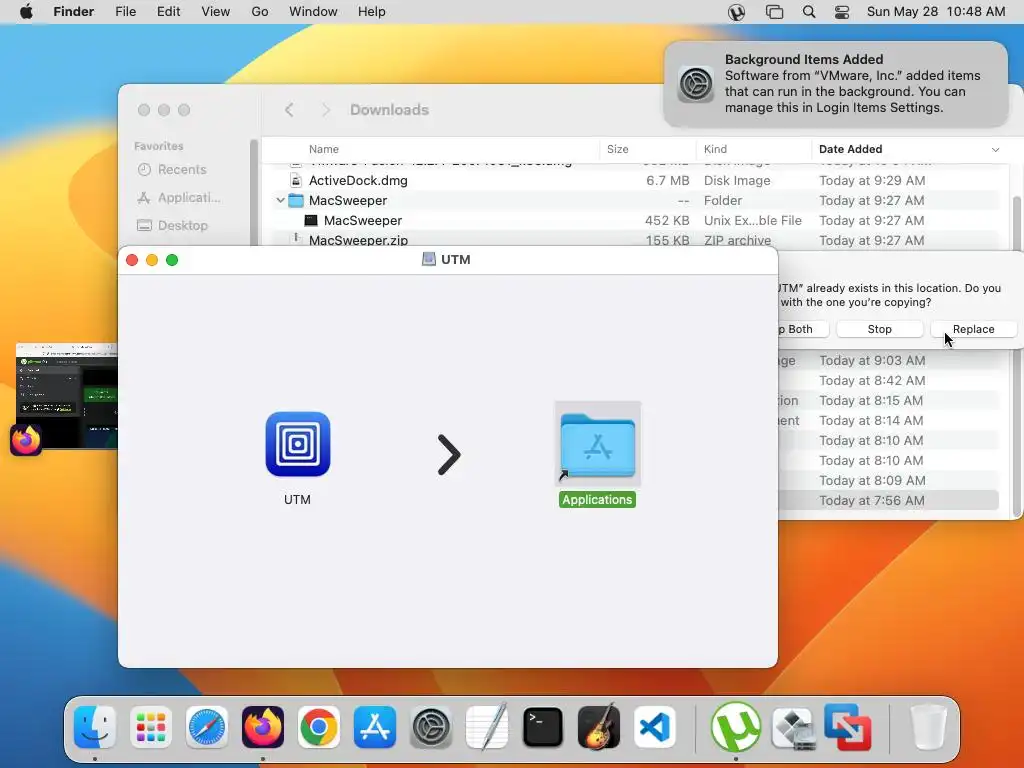Open Stage Manager icon in menu bar
The image size is (1024, 768).
pos(774,12)
